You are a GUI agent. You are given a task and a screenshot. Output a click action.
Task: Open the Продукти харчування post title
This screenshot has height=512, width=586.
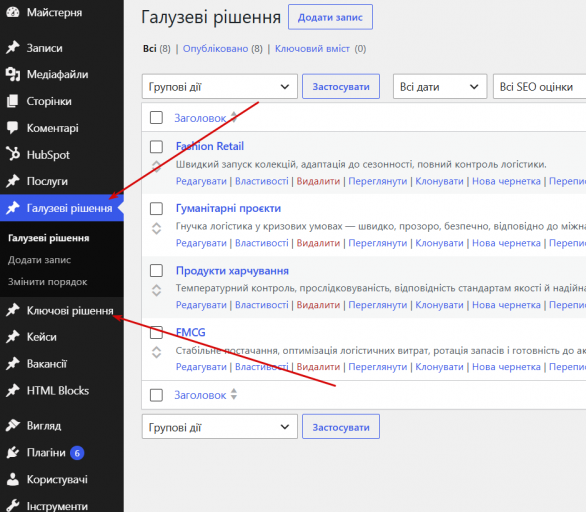[232, 271]
